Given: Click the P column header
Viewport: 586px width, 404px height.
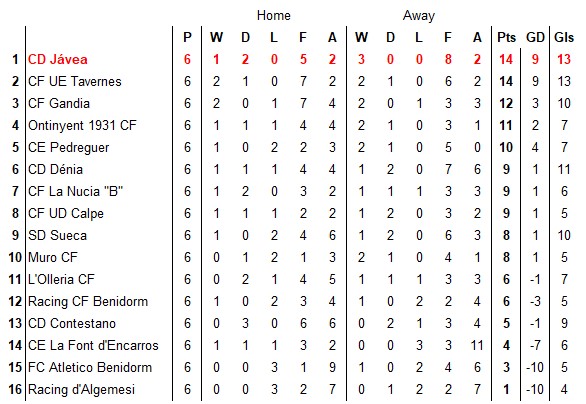Looking at the screenshot, I should click(x=187, y=37).
